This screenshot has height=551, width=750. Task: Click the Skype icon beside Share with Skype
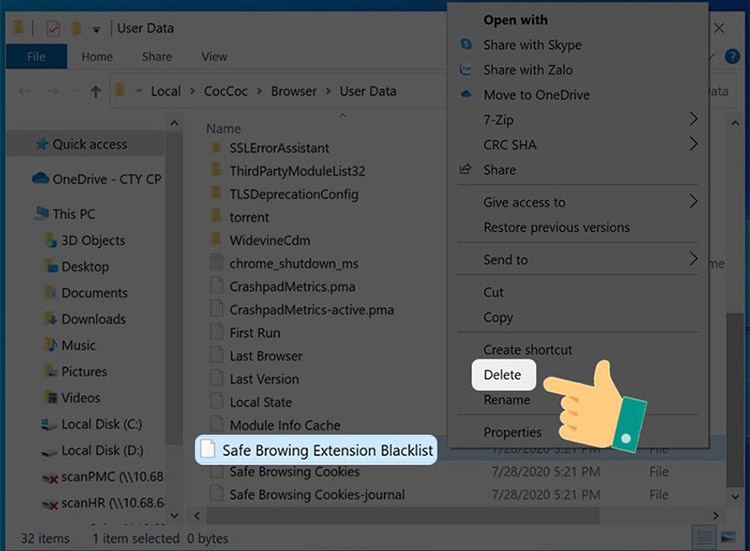(x=466, y=44)
